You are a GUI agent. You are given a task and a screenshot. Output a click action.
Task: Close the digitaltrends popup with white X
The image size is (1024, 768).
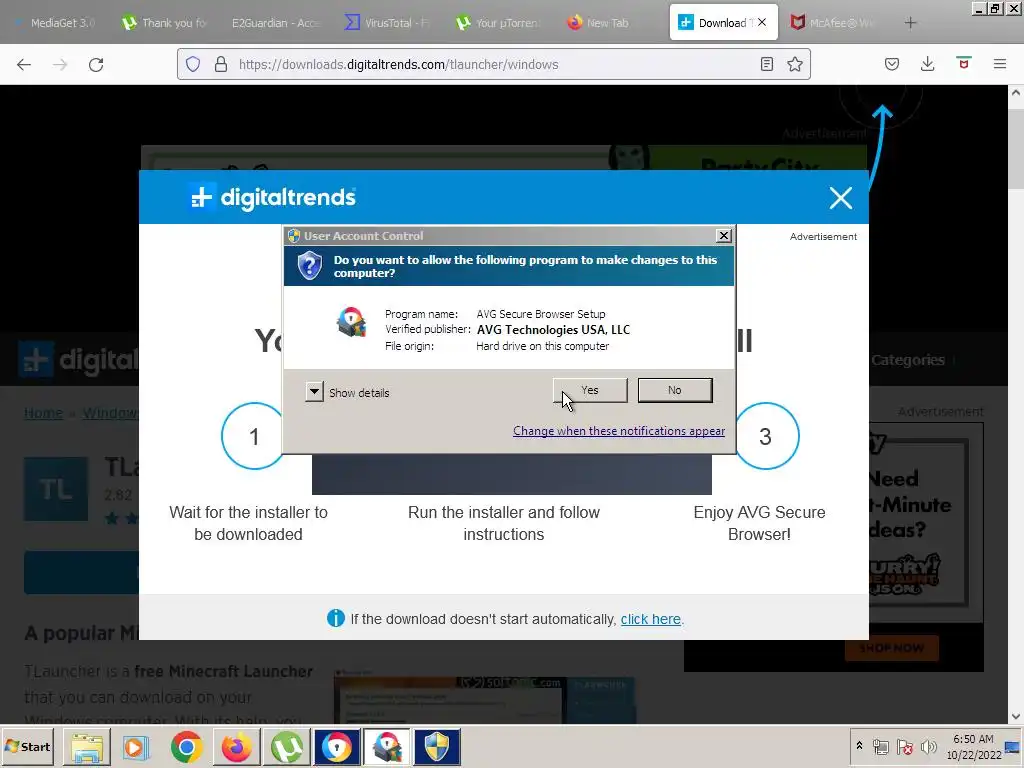click(x=840, y=197)
